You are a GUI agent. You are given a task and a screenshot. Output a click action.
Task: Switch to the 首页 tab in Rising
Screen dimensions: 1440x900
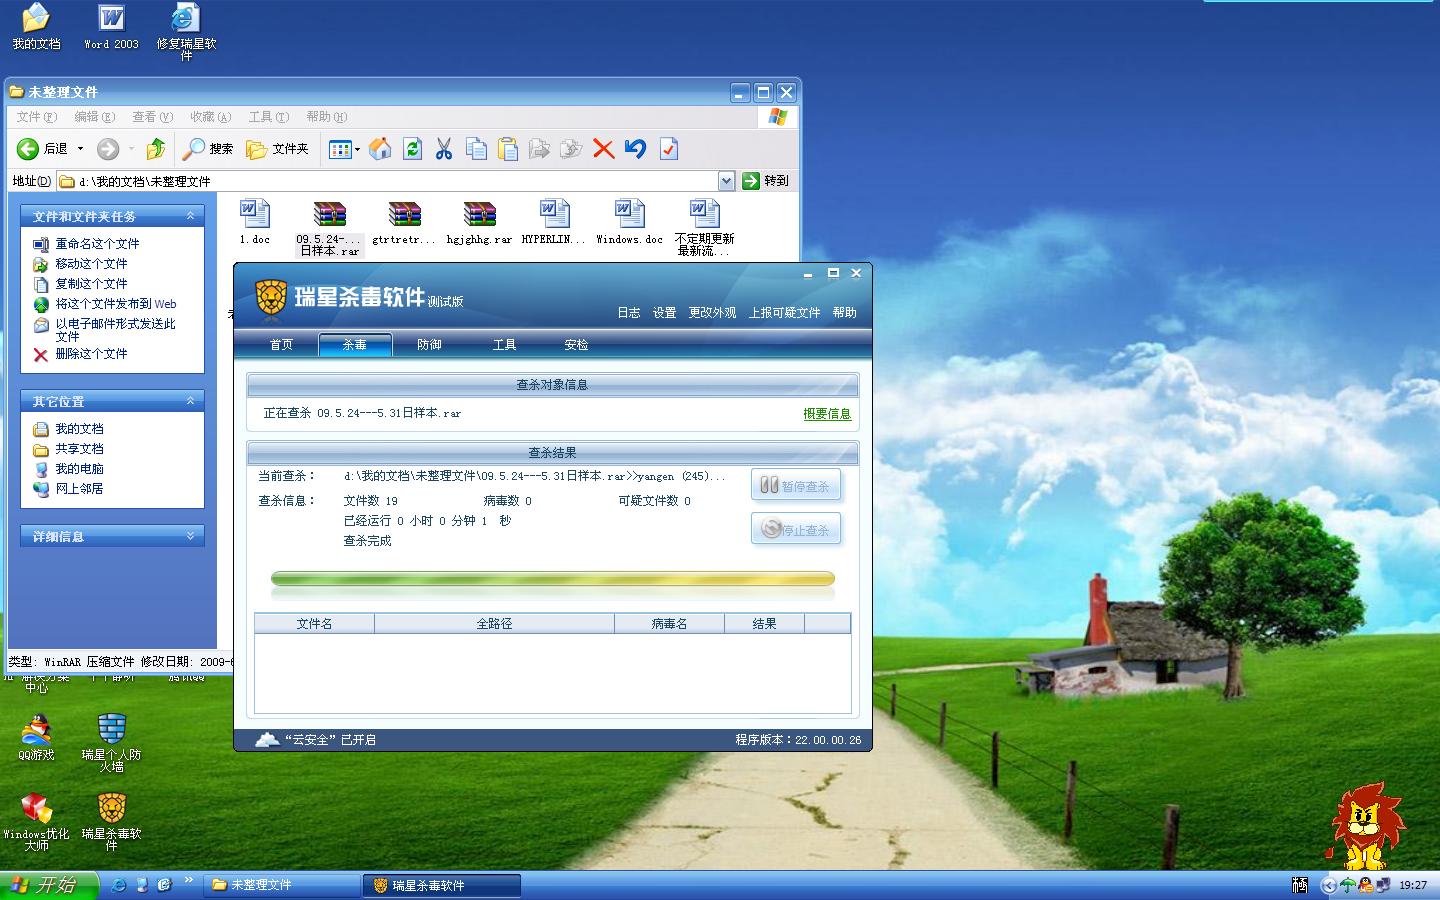(x=281, y=345)
